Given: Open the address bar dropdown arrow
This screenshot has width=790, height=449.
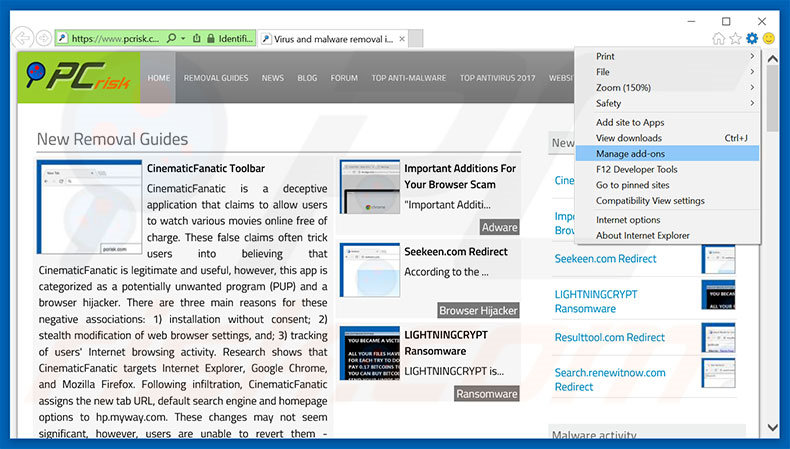Looking at the screenshot, I should pyautogui.click(x=183, y=38).
